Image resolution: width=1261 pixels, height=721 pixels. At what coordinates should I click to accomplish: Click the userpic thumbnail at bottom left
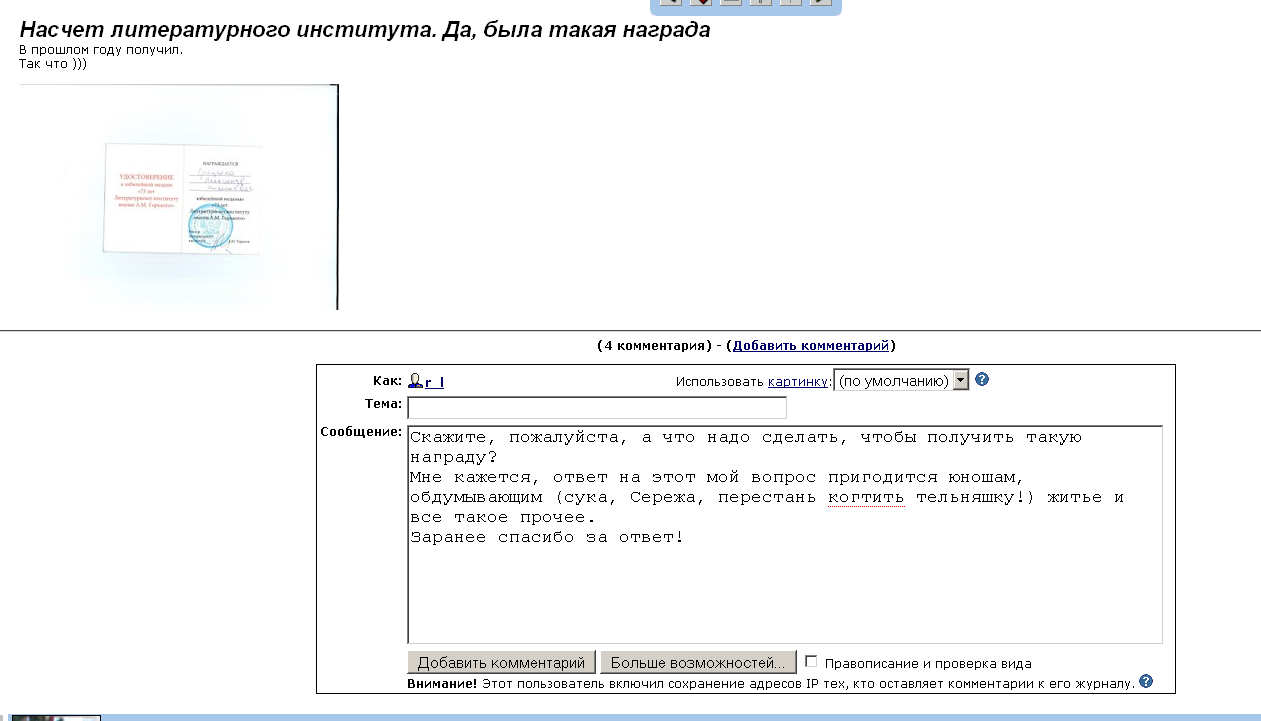coord(55,717)
